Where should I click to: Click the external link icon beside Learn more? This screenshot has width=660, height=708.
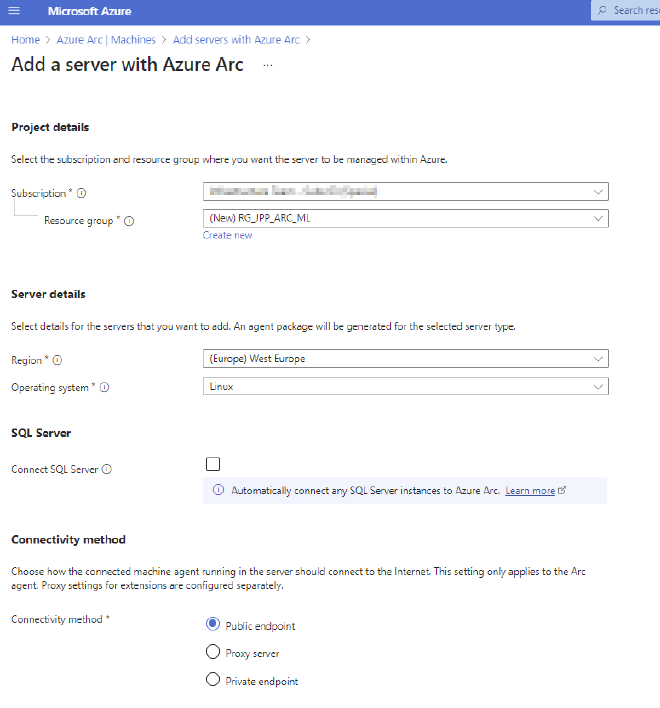point(562,490)
